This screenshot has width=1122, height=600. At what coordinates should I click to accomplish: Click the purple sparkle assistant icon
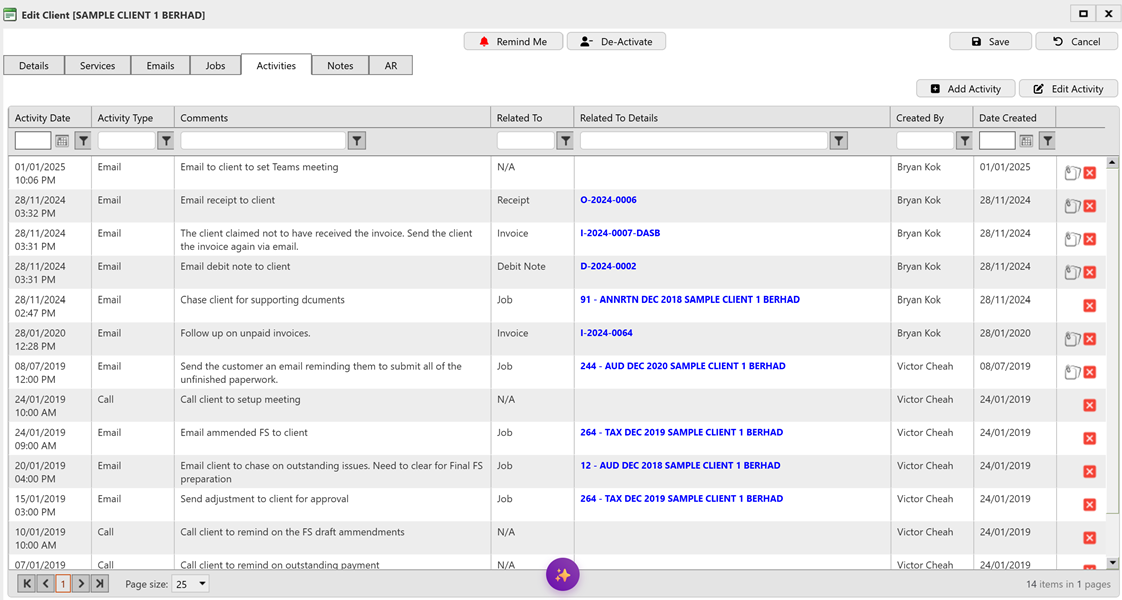coord(562,574)
